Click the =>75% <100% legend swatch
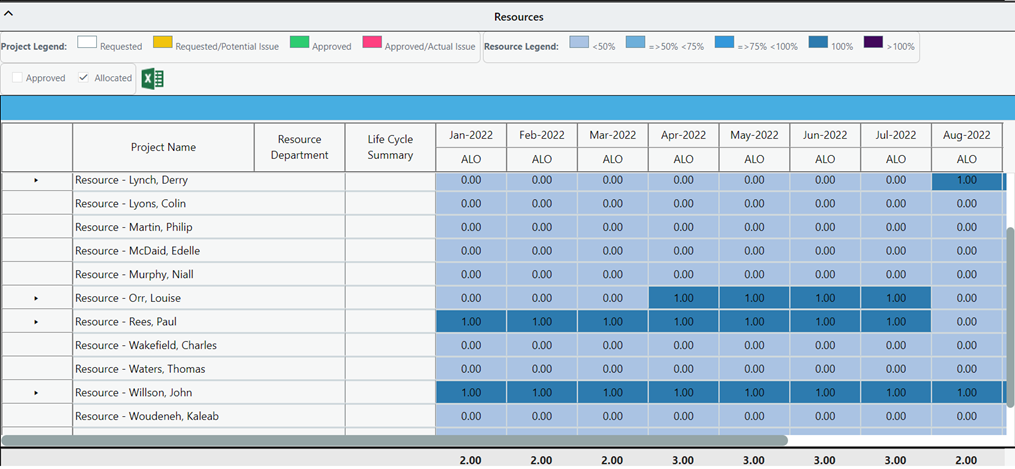1015x469 pixels. pyautogui.click(x=724, y=43)
